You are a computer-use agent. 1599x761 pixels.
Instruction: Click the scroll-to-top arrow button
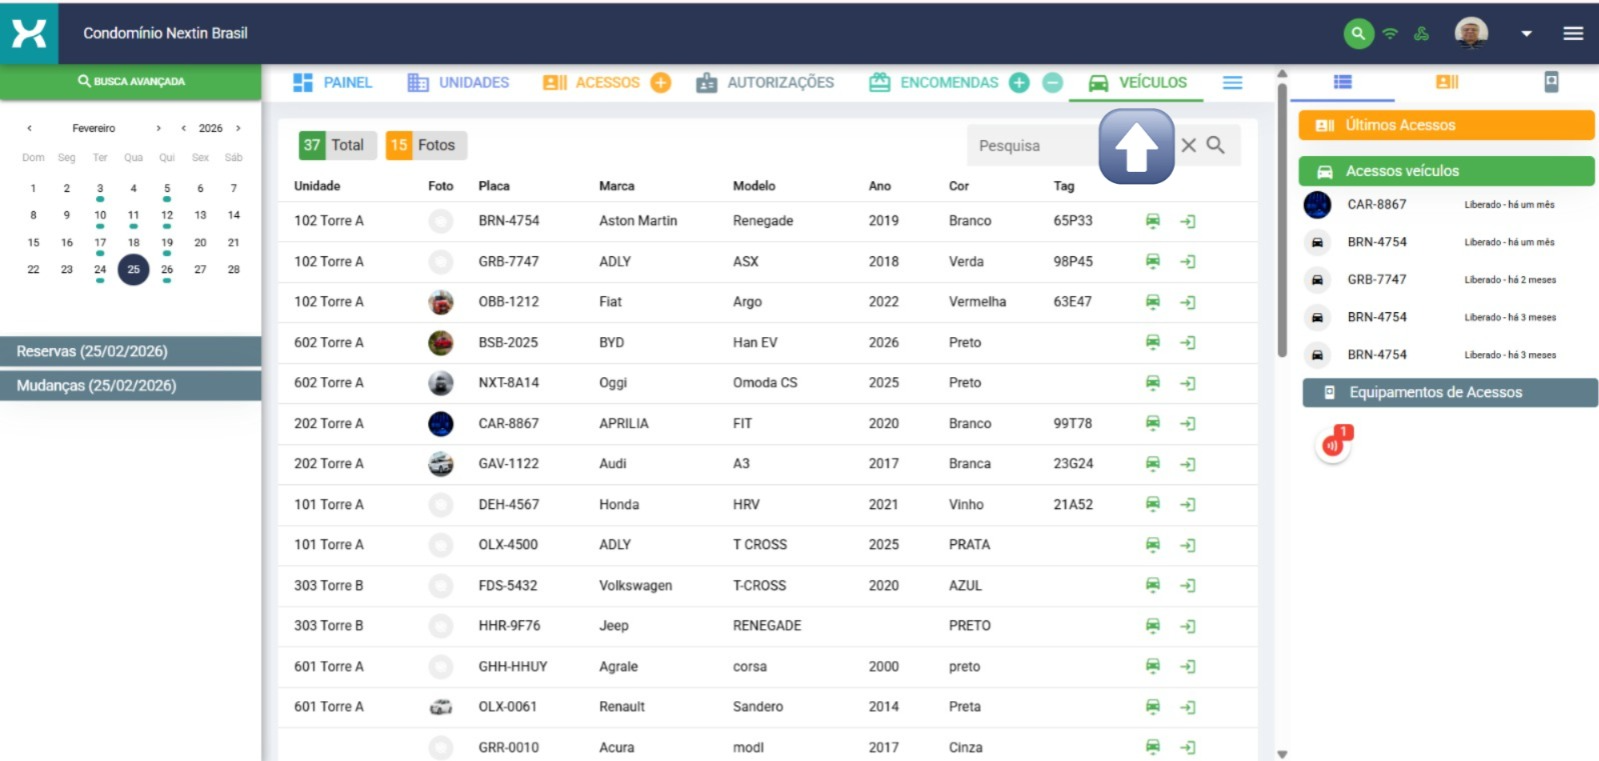pyautogui.click(x=1136, y=147)
